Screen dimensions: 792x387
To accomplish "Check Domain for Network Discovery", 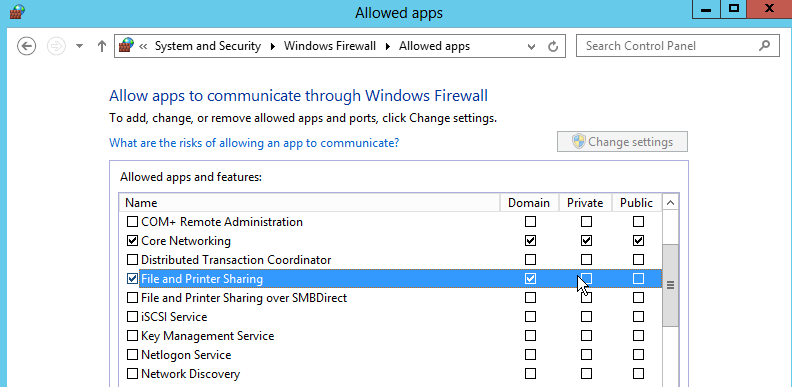I will pyautogui.click(x=530, y=374).
